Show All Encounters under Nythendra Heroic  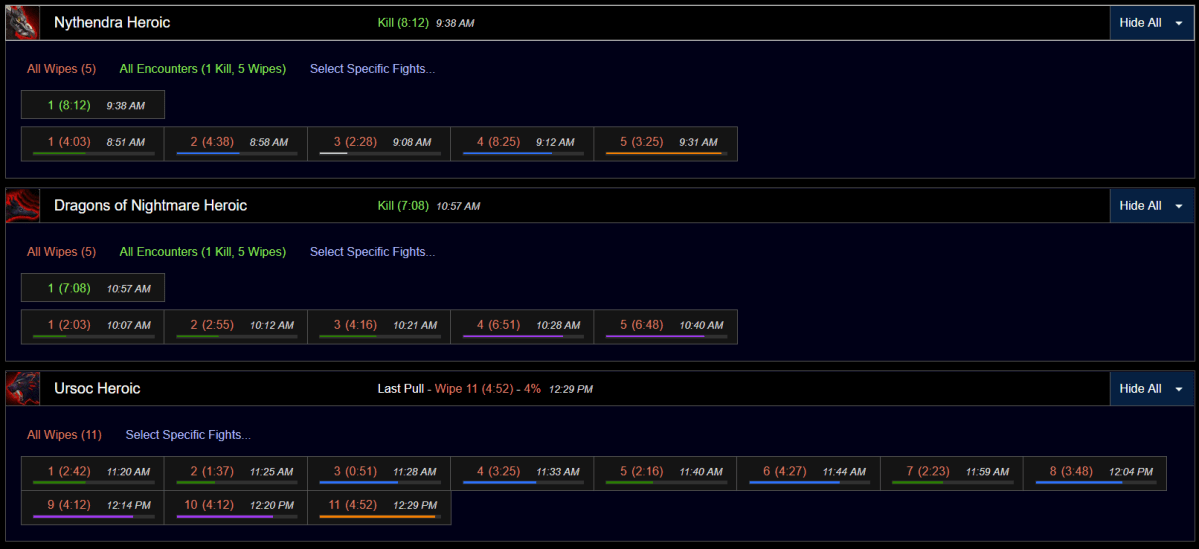coord(203,69)
